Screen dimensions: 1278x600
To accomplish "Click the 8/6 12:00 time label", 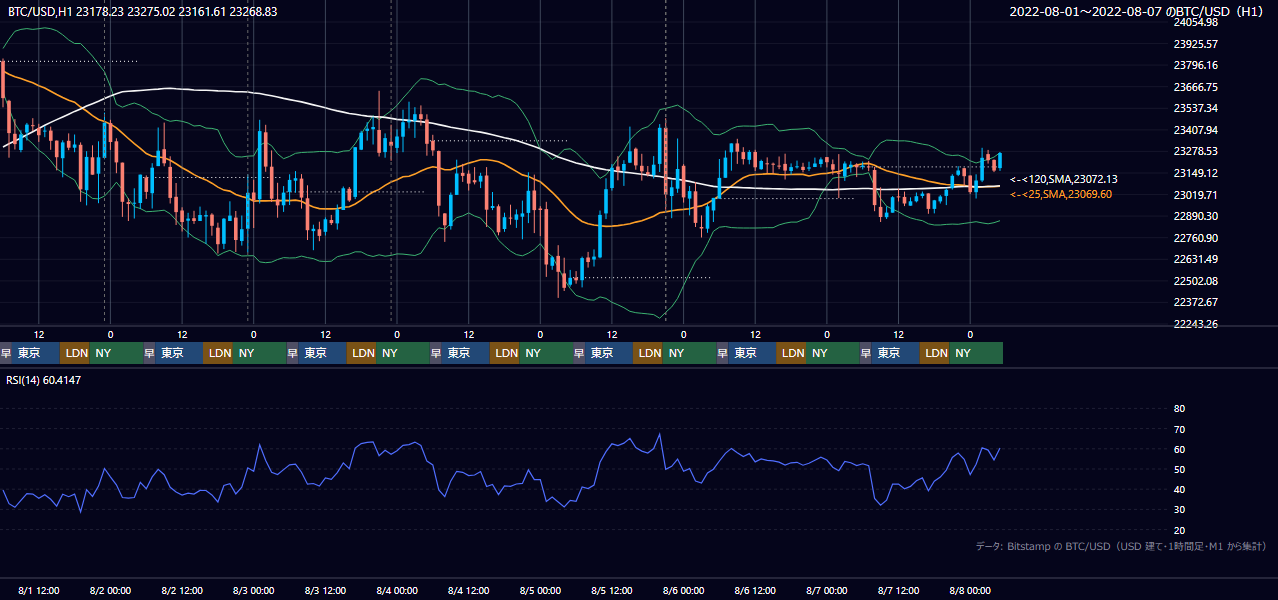I will click(x=755, y=591).
